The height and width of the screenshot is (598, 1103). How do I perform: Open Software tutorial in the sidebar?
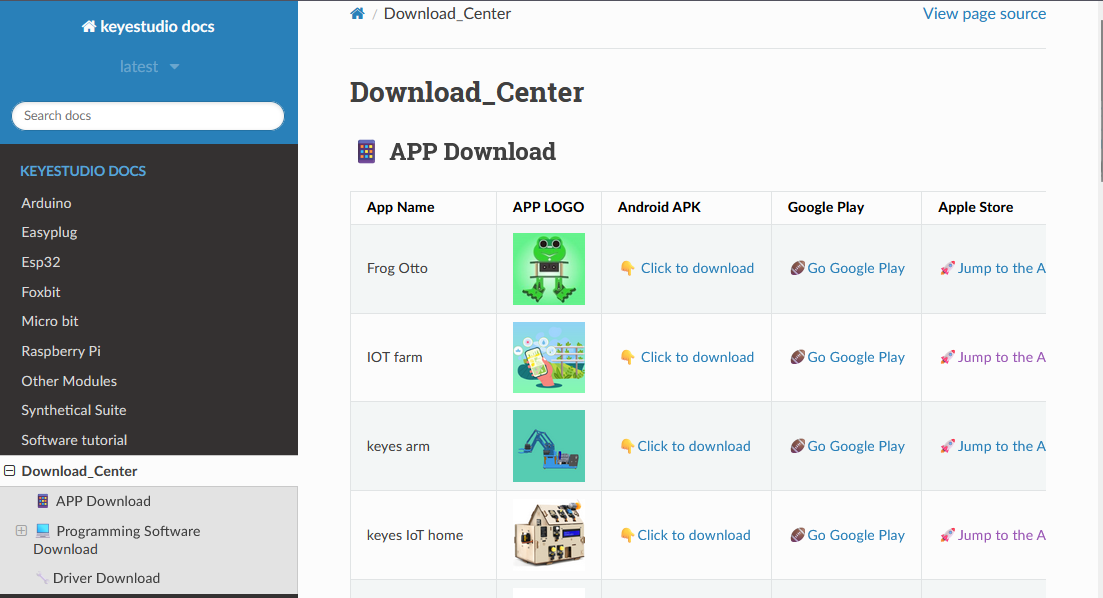pos(74,440)
